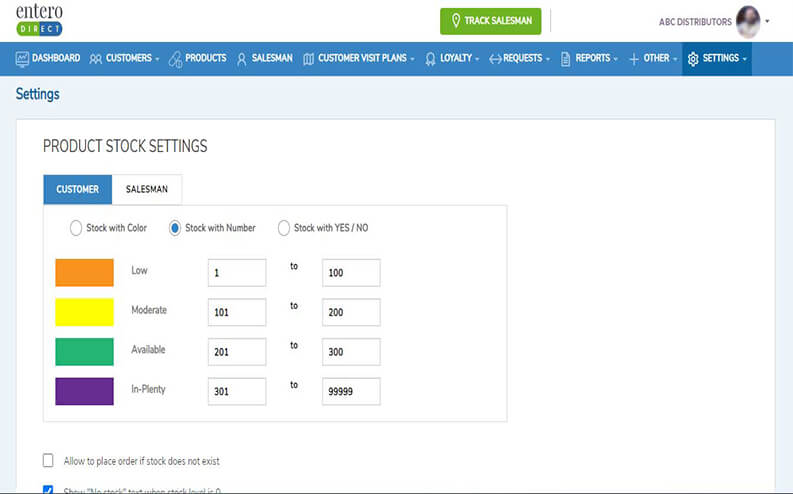793x494 pixels.
Task: Expand the Requests dropdown menu
Action: click(520, 59)
